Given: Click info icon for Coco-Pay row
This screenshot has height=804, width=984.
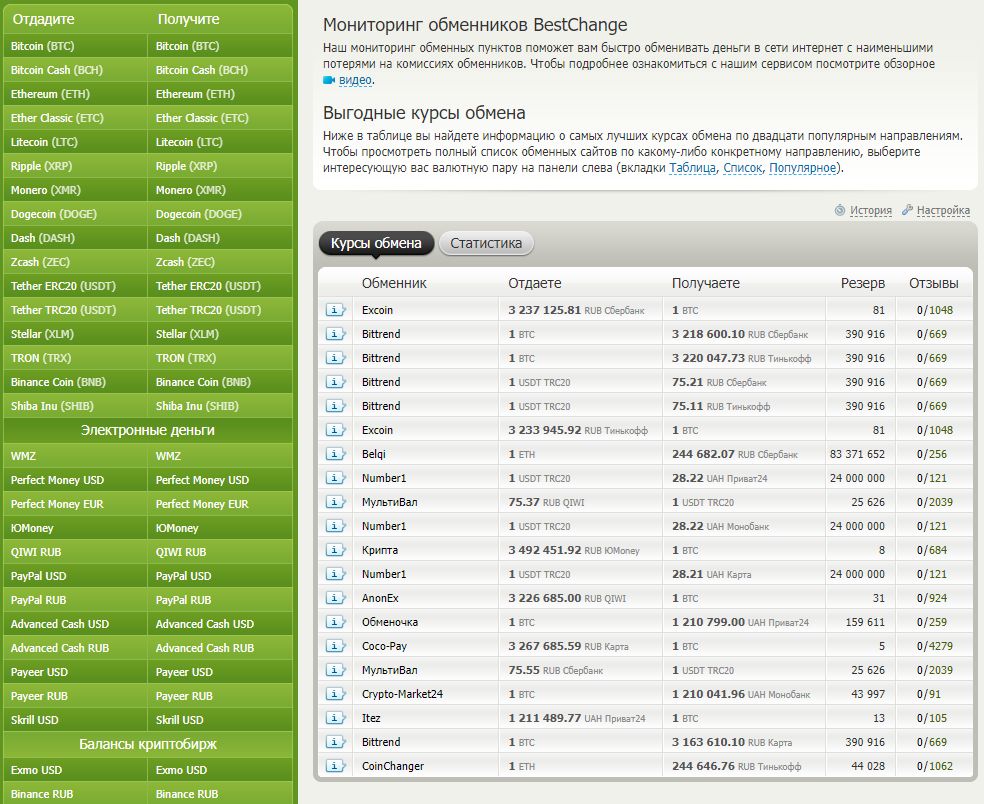Looking at the screenshot, I should 335,646.
